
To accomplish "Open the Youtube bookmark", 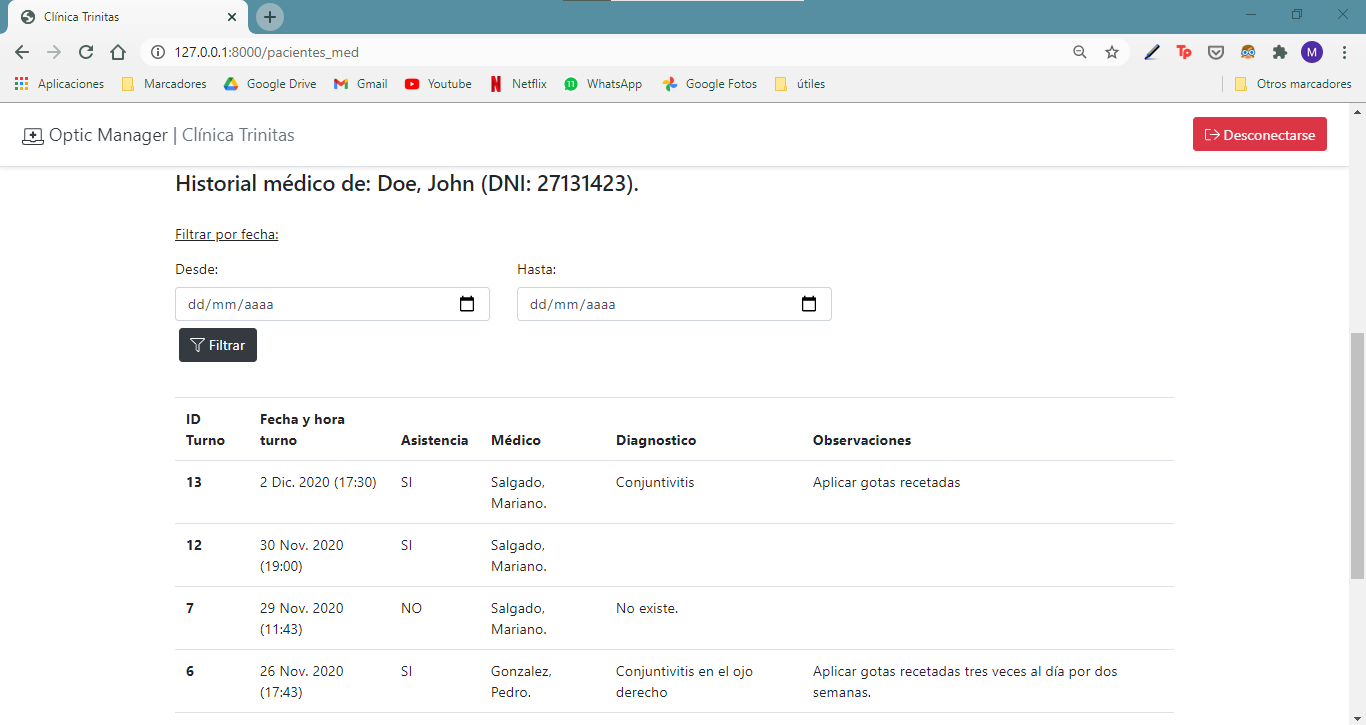I will pyautogui.click(x=438, y=84).
